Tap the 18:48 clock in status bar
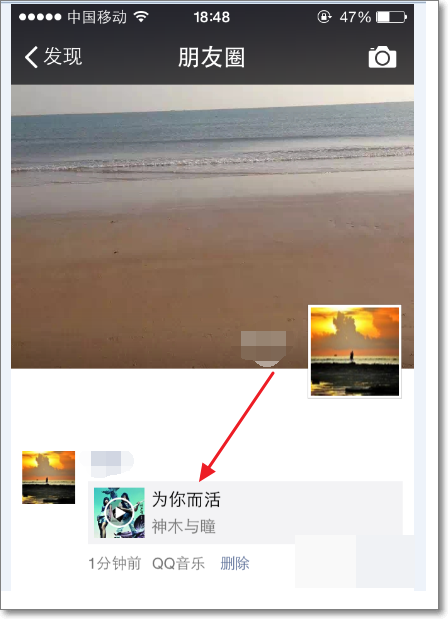The image size is (448, 619). point(212,17)
